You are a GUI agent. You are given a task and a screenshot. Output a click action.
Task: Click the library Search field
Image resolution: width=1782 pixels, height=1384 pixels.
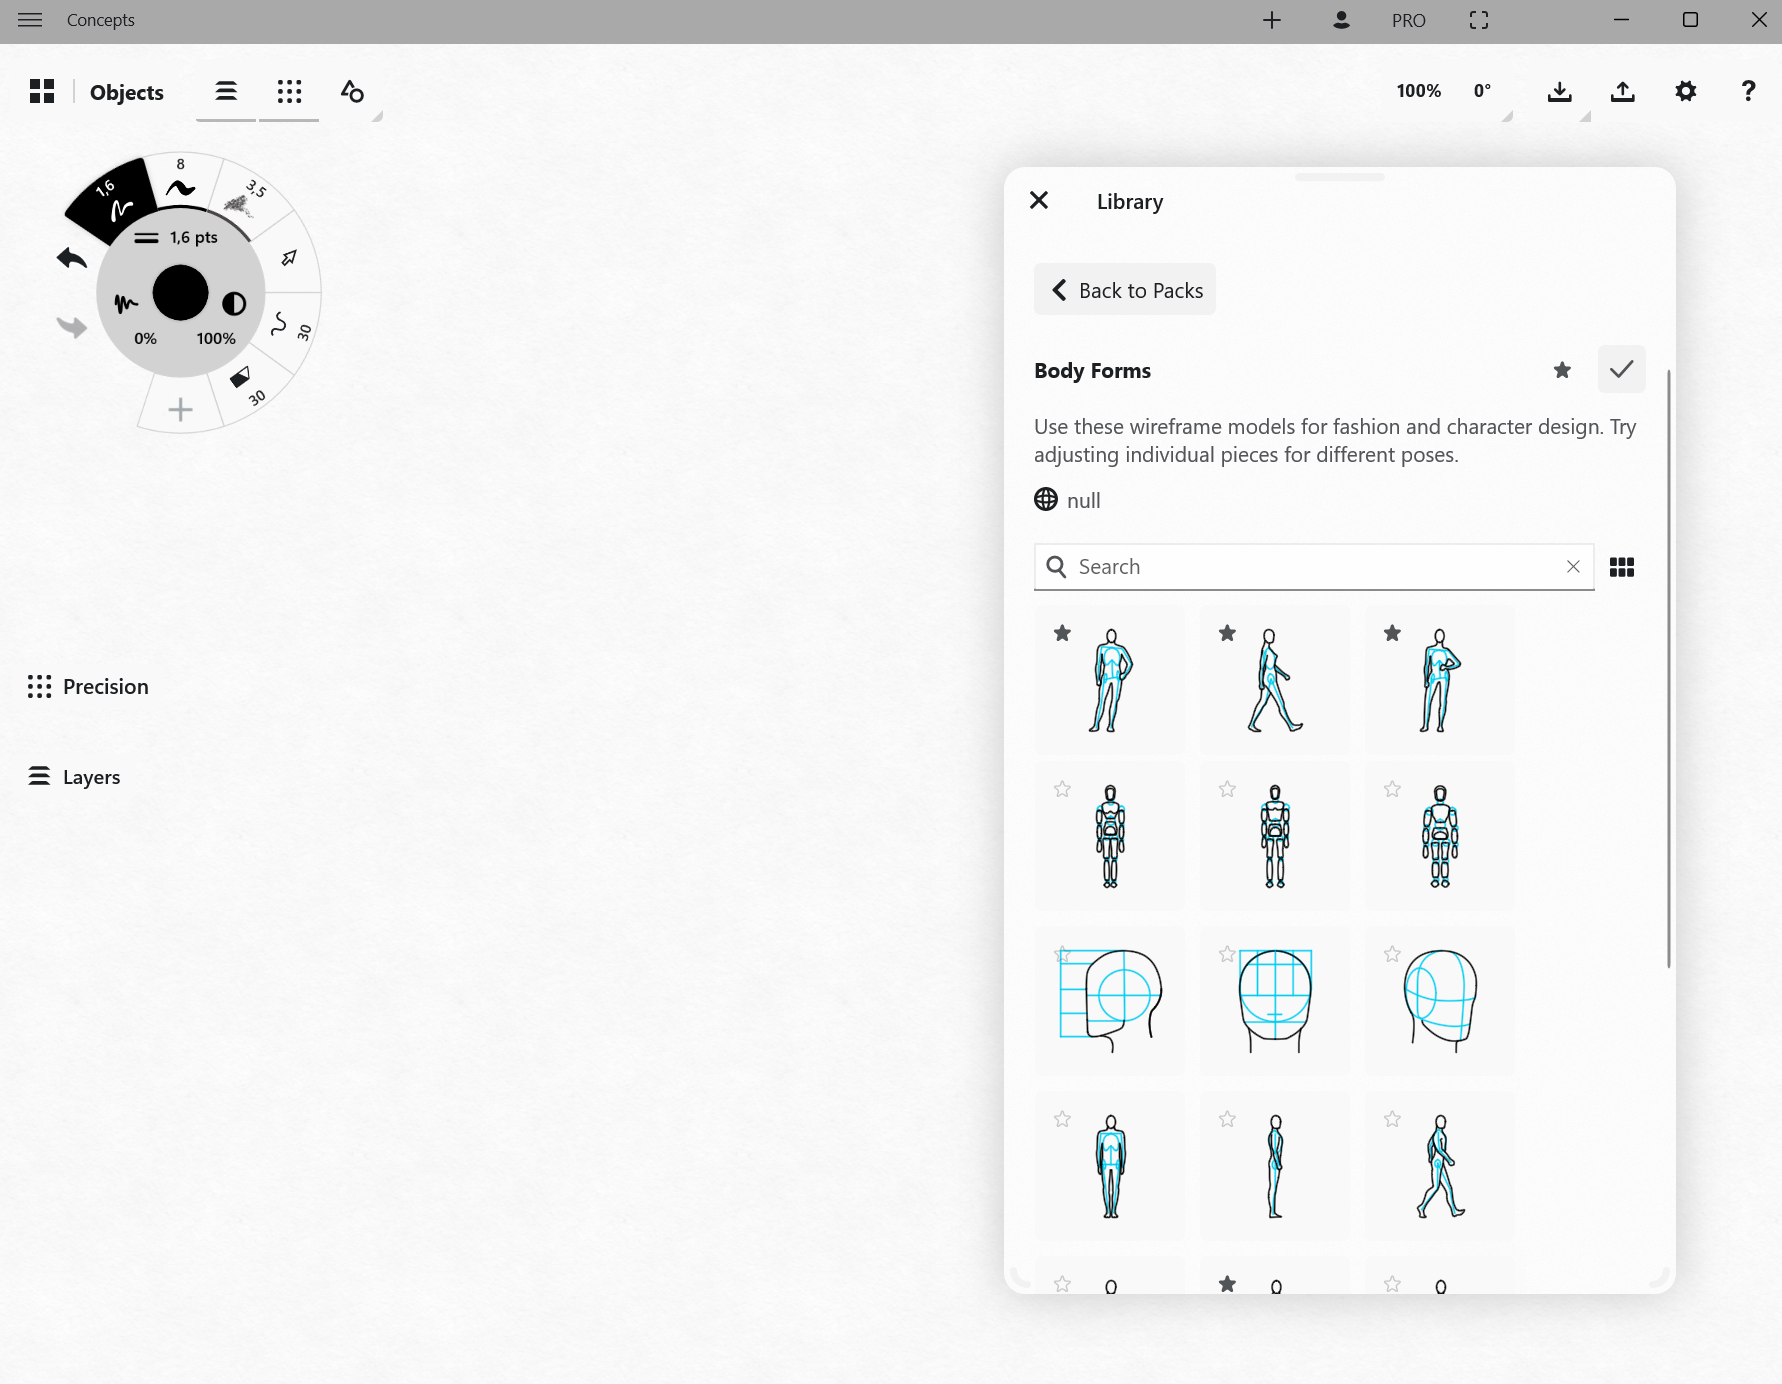click(1310, 567)
